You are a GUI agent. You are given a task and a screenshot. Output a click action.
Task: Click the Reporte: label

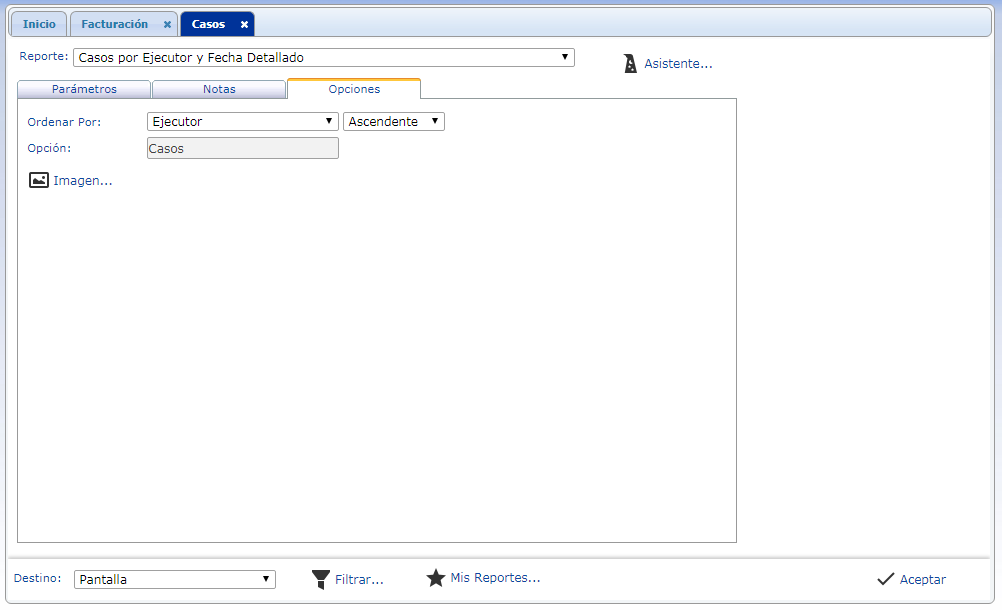[43, 56]
